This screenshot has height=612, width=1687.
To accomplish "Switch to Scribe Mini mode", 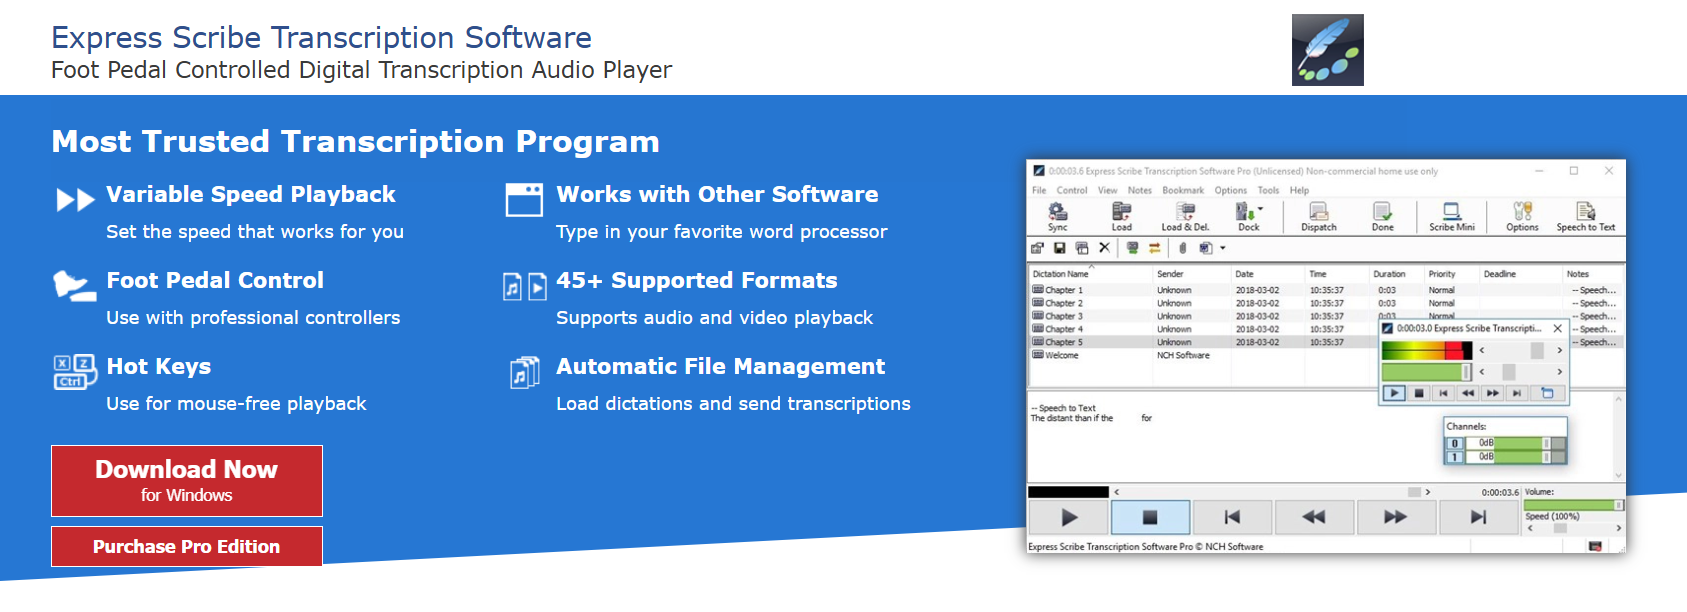I will (x=1451, y=216).
